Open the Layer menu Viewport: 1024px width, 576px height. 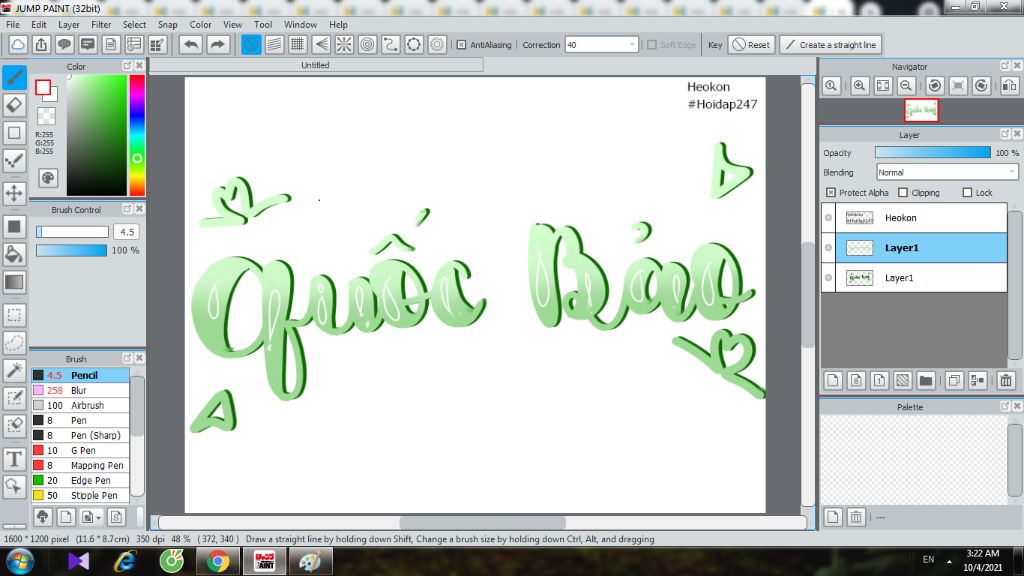point(69,24)
